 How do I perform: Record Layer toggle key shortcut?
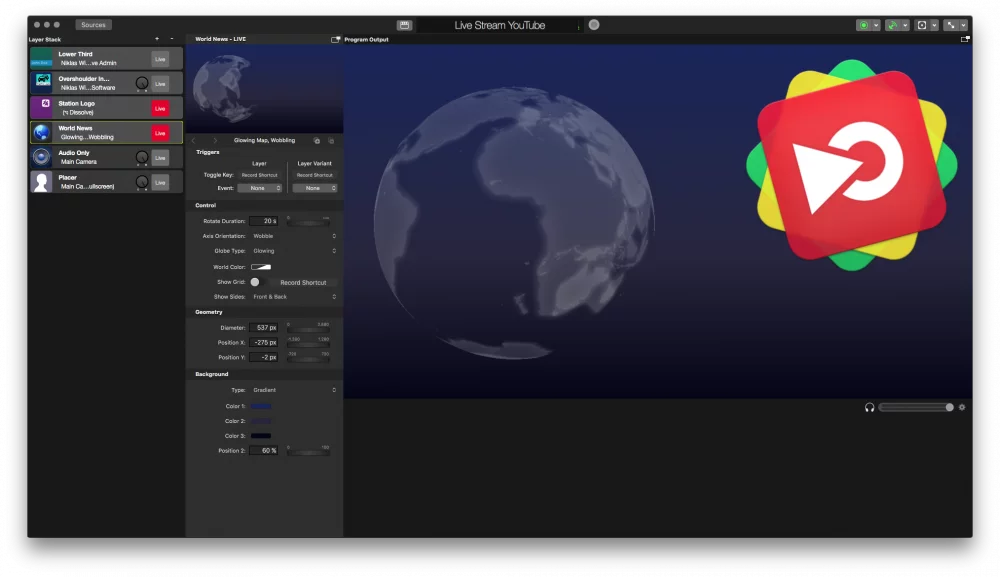(260, 175)
